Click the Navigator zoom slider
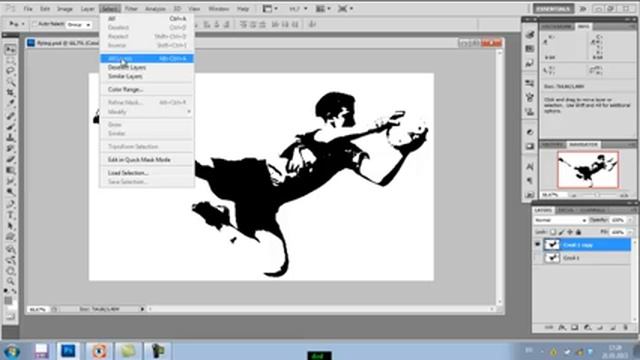The width and height of the screenshot is (640, 360). (599, 196)
